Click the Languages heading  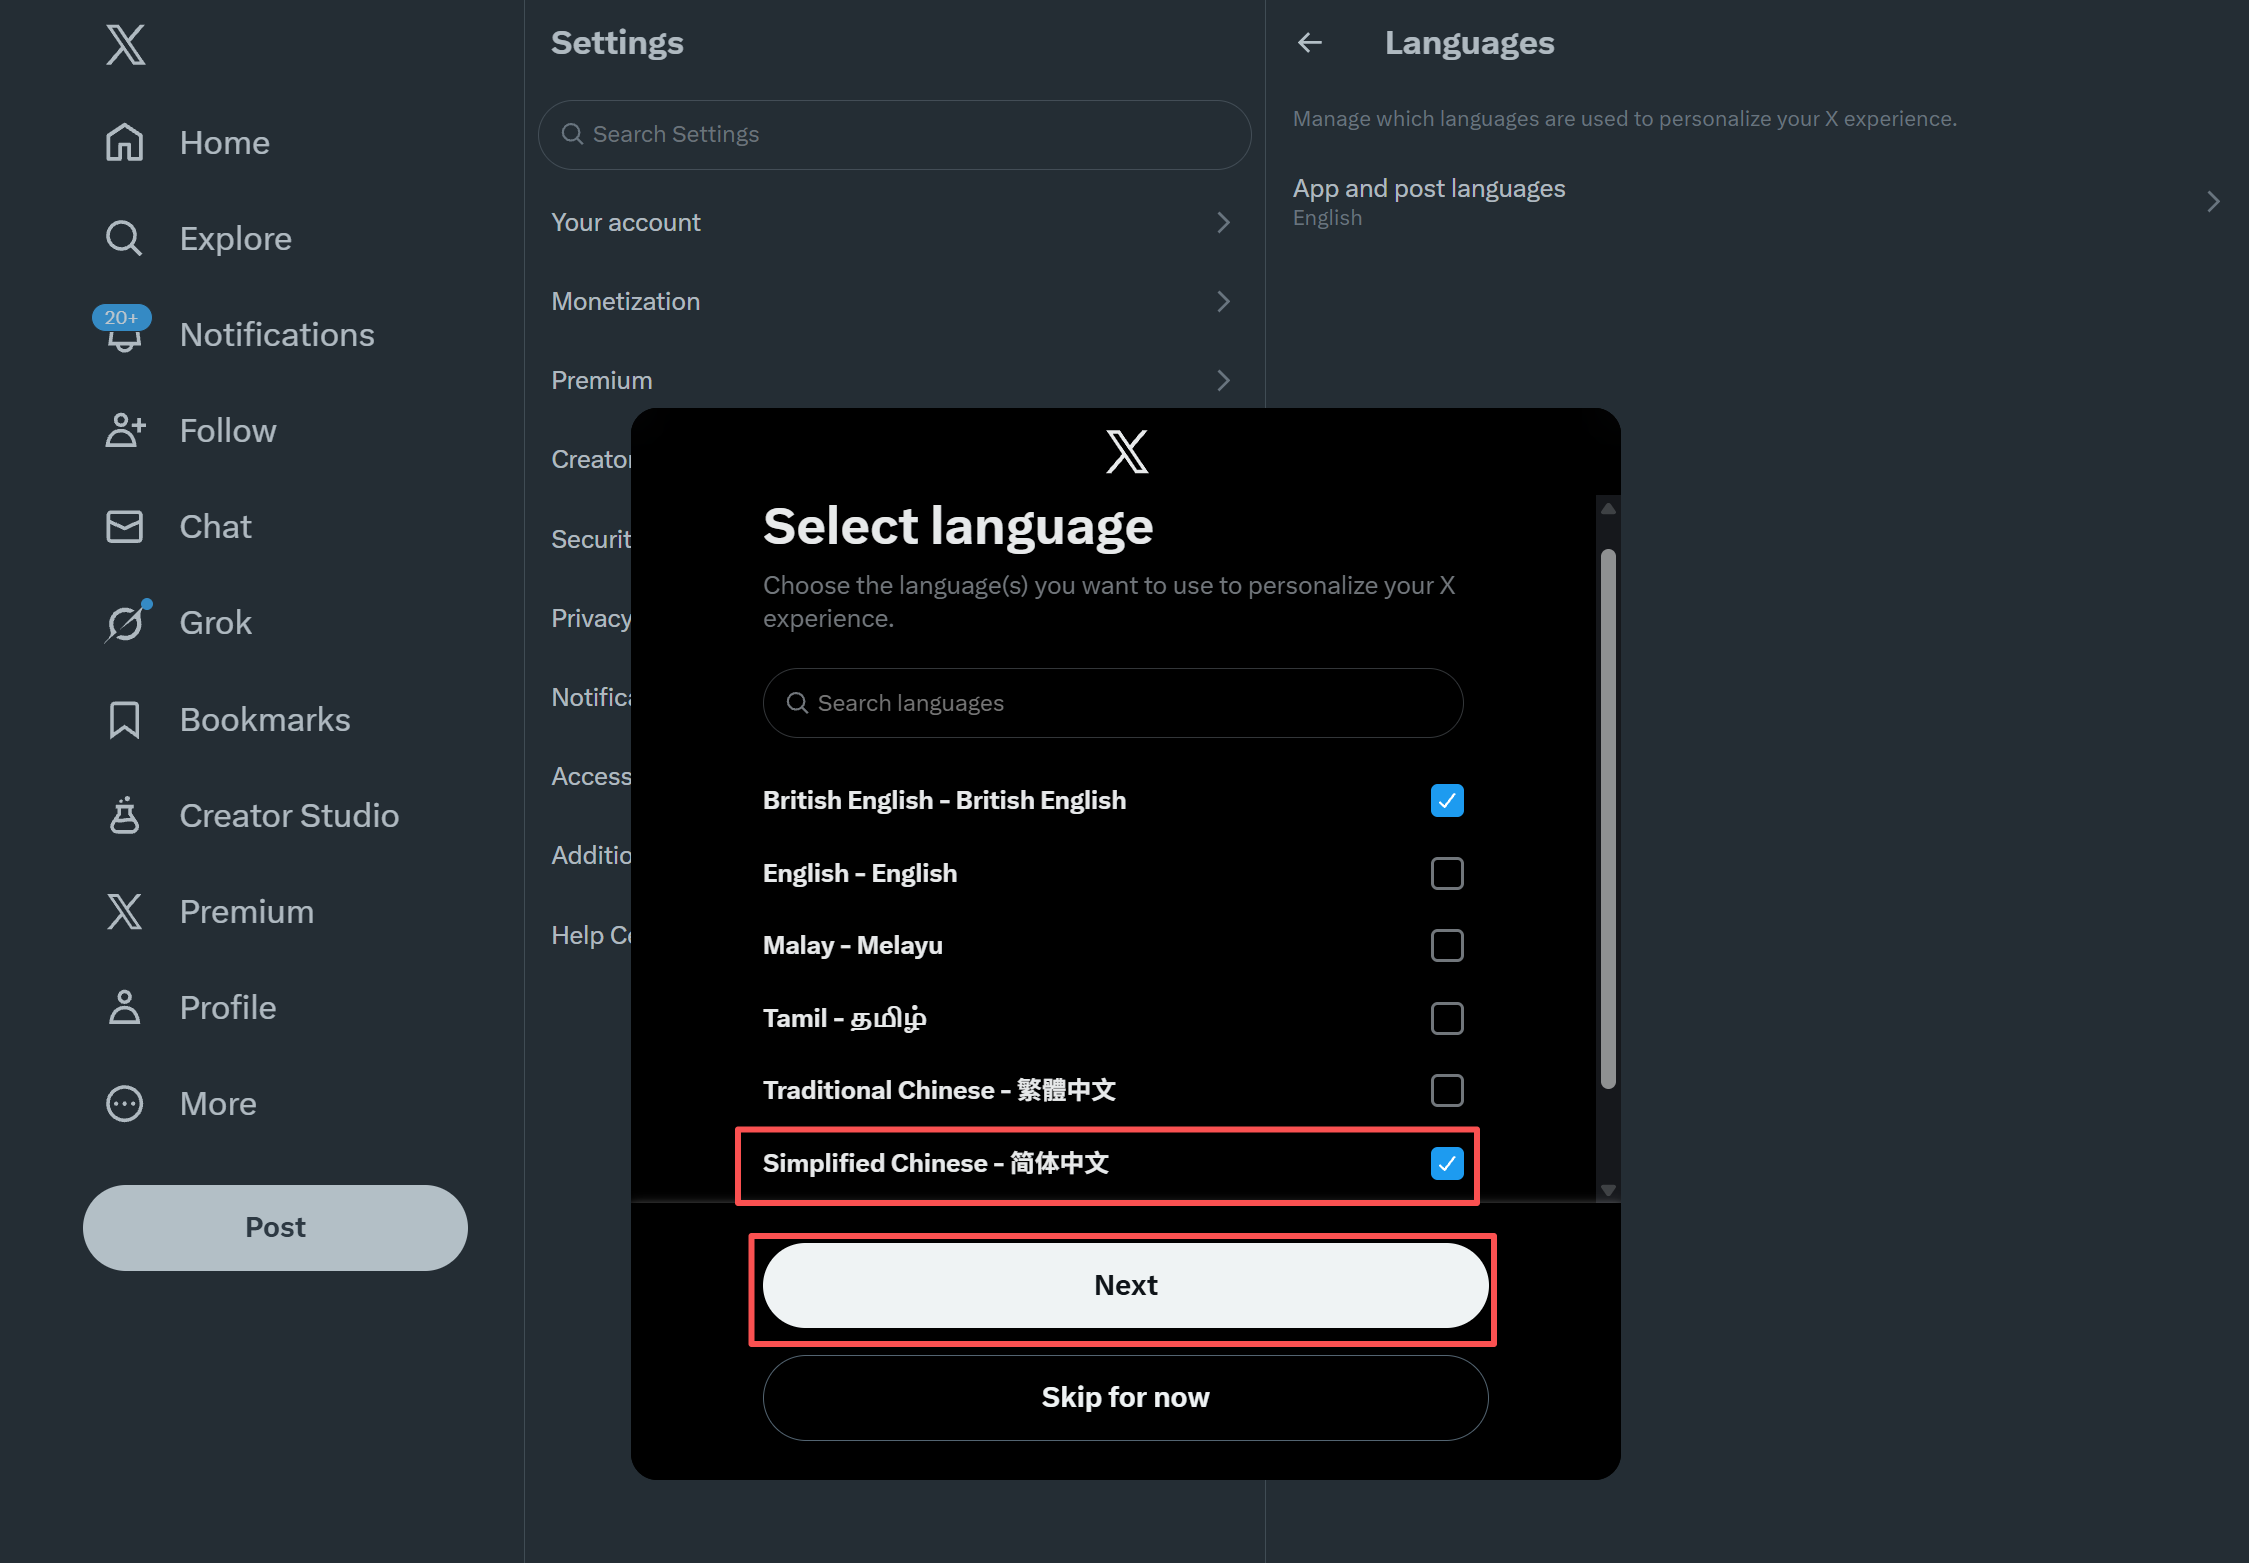(x=1469, y=43)
